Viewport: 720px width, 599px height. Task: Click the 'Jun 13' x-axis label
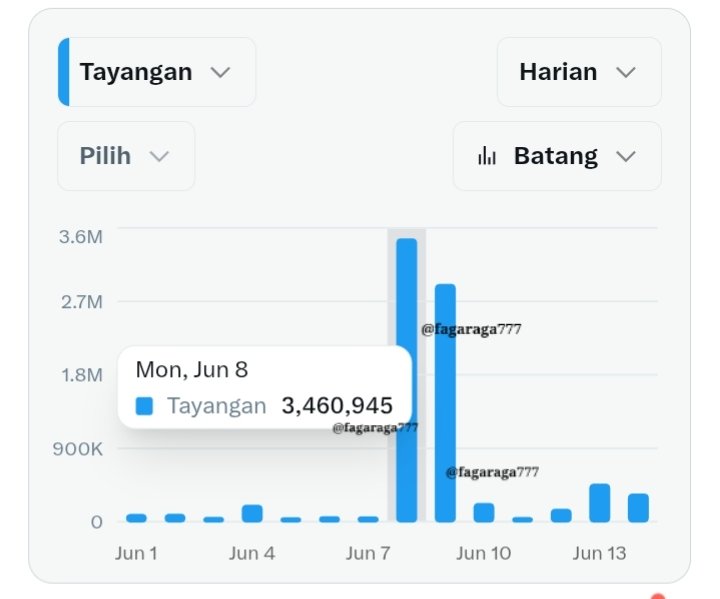(x=599, y=553)
